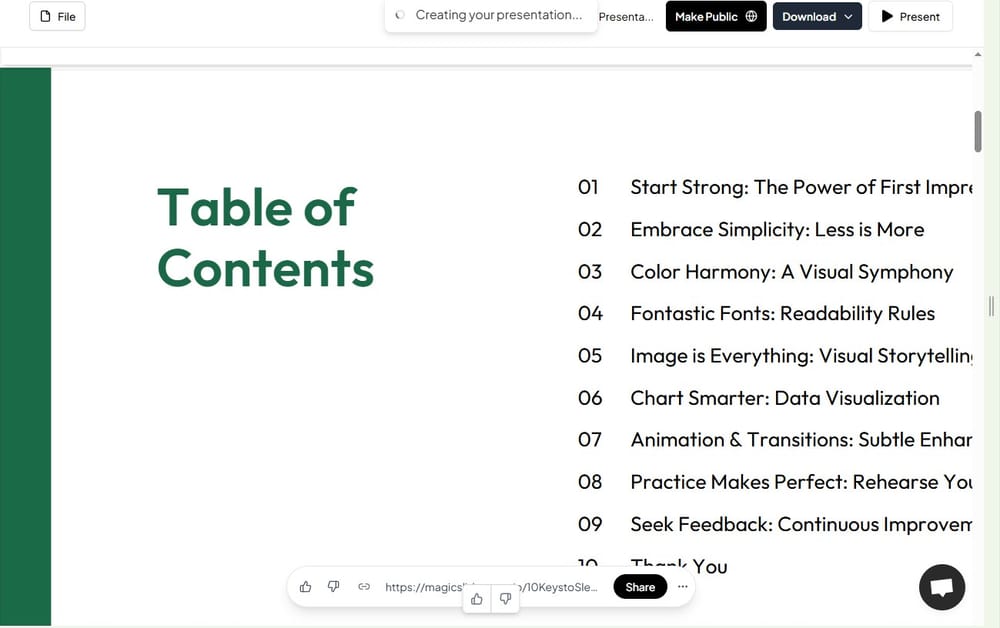This screenshot has height=628, width=1000.
Task: Open more options with the three-dot icon
Action: pyautogui.click(x=683, y=587)
